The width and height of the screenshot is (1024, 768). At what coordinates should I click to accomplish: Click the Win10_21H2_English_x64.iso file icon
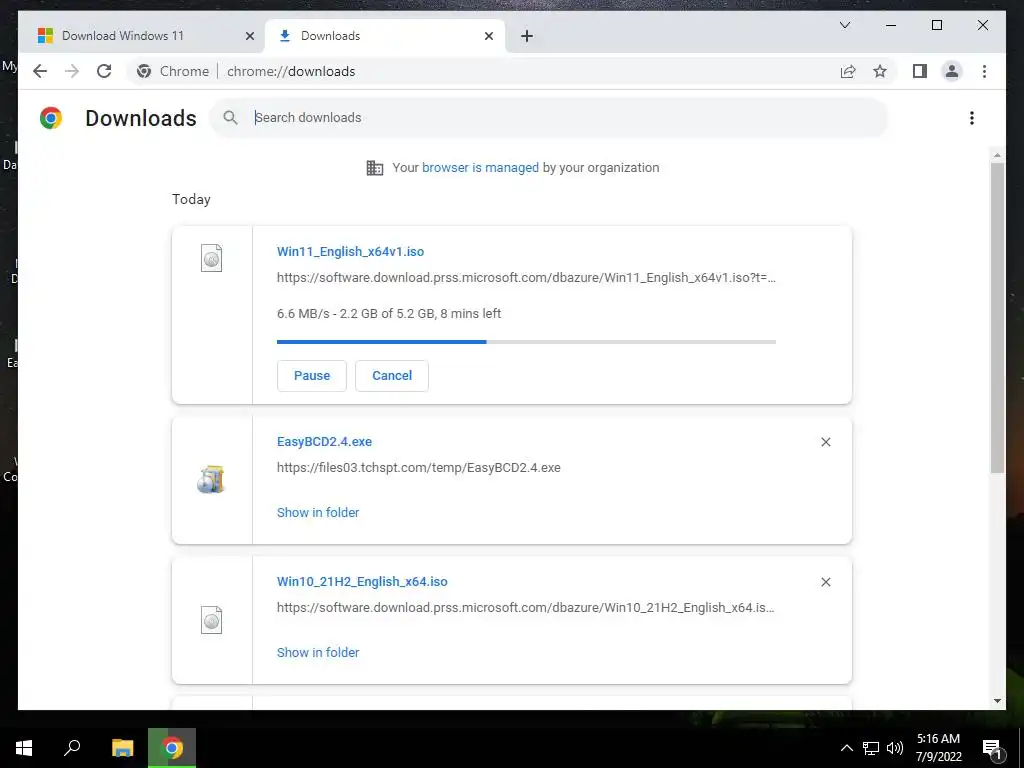tap(211, 620)
